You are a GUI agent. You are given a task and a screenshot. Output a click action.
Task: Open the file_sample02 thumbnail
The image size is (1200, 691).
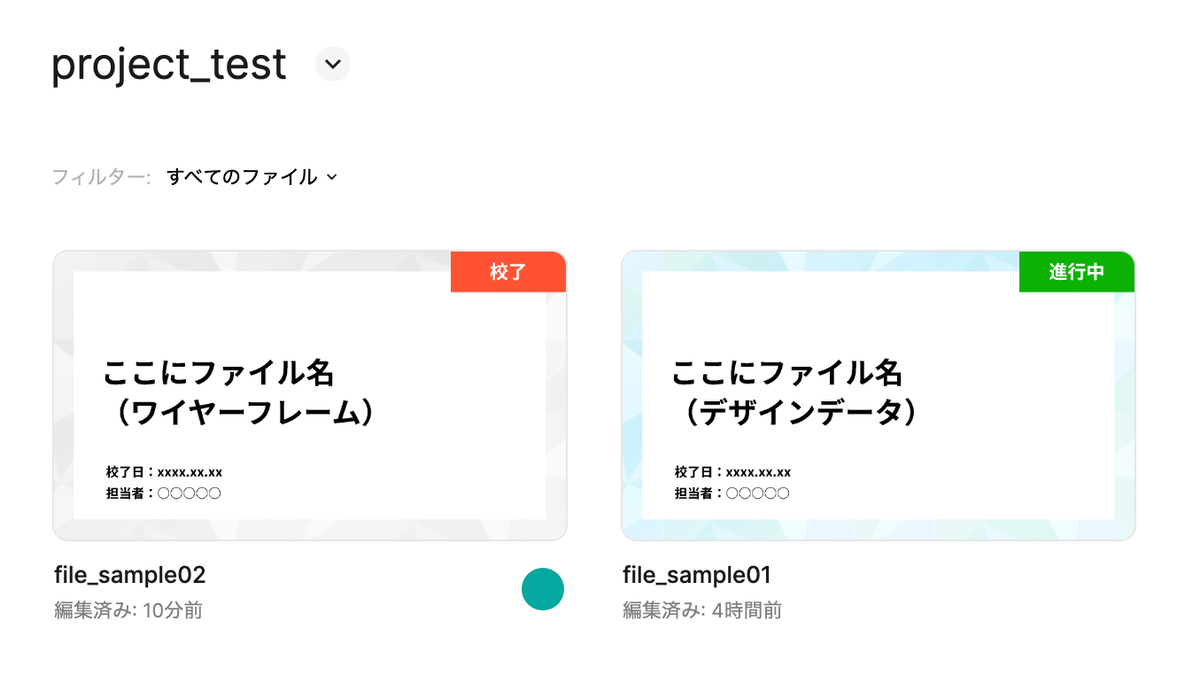pos(310,395)
